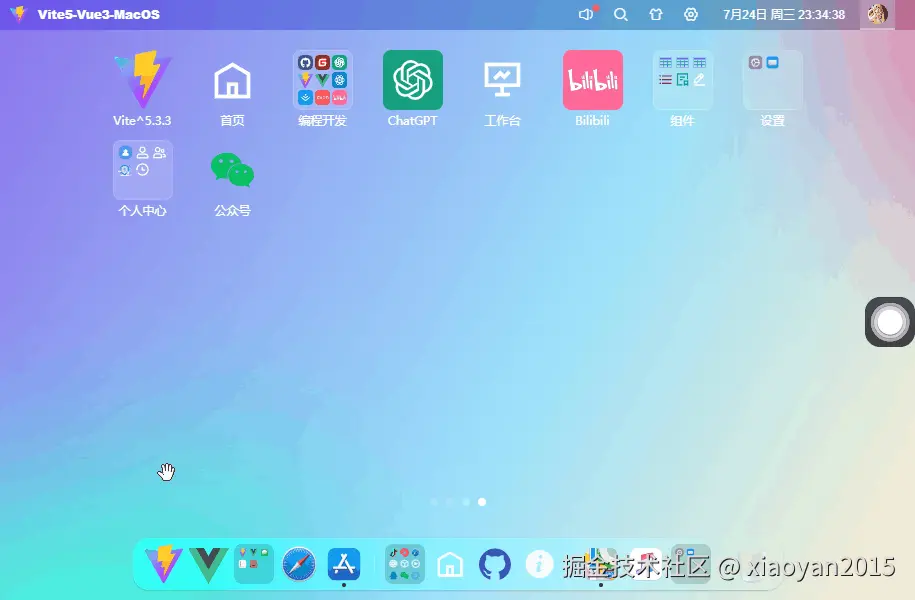Click the 7月24日 周三 date and time
Image resolution: width=915 pixels, height=600 pixels.
pyautogui.click(x=784, y=15)
